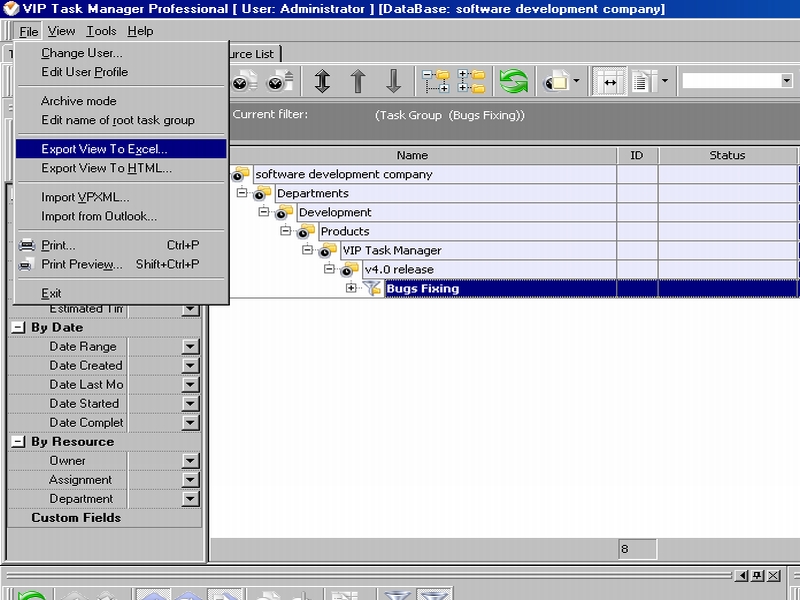Open the Date Range filter dropdown

[x=190, y=347]
